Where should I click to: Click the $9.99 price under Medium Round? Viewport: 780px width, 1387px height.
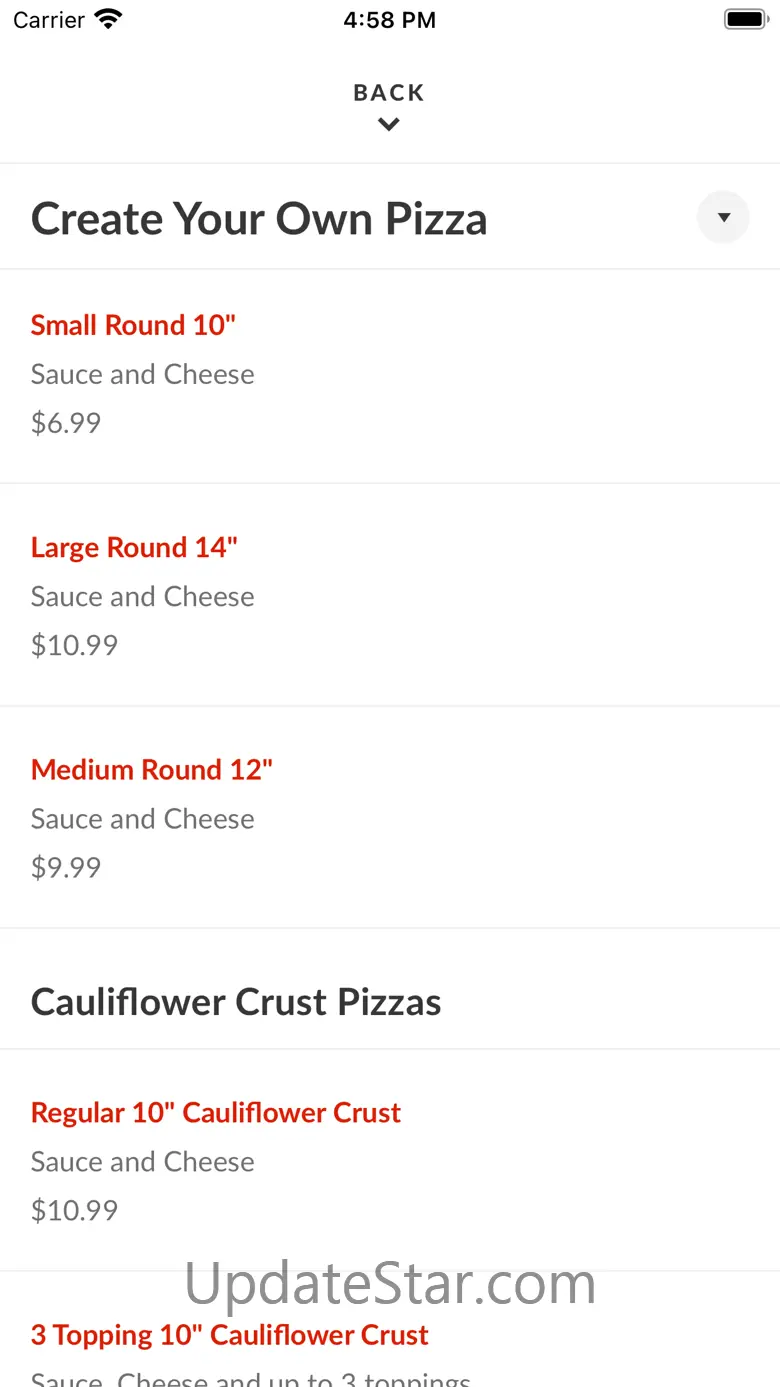coord(66,867)
